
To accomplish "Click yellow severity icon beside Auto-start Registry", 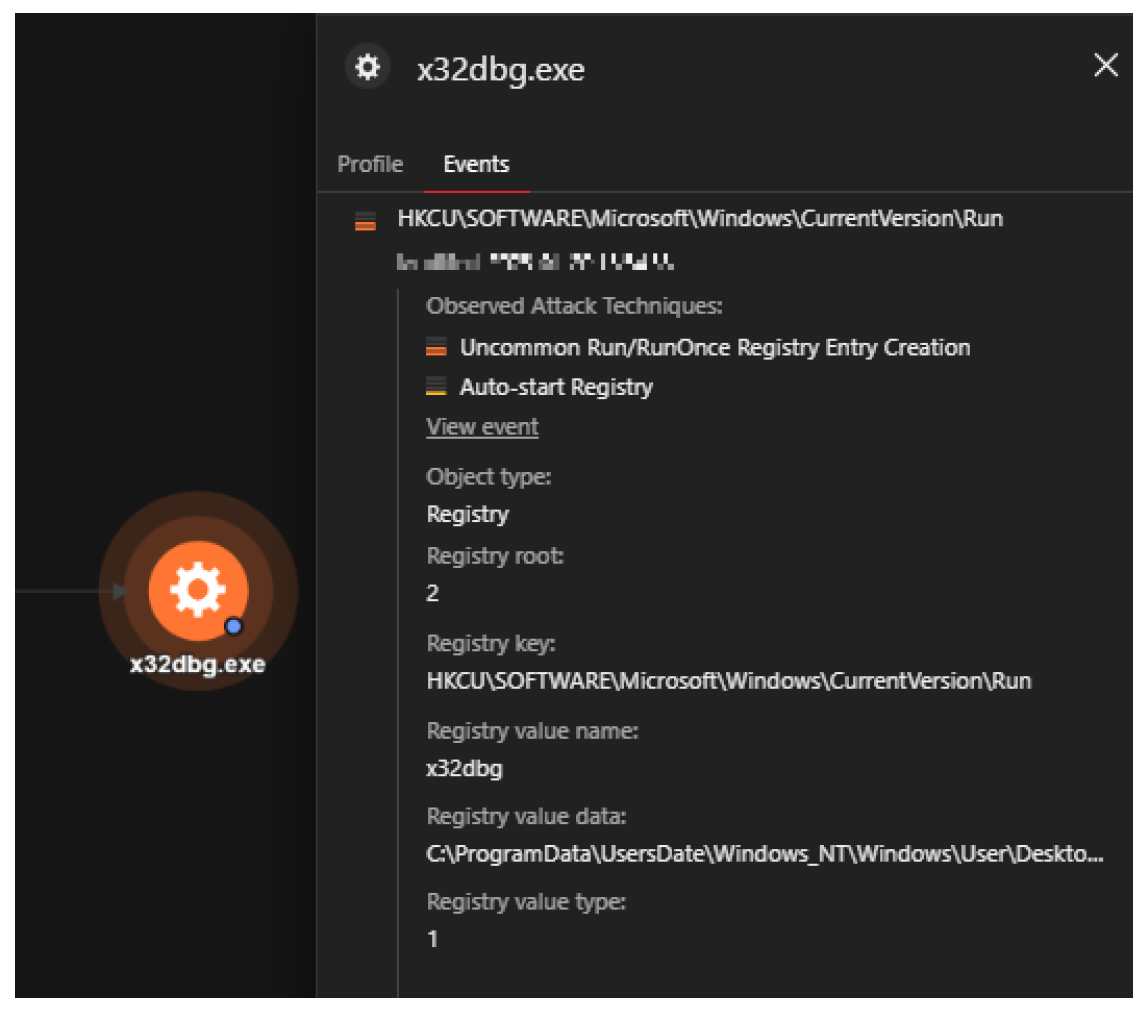I will (435, 387).
